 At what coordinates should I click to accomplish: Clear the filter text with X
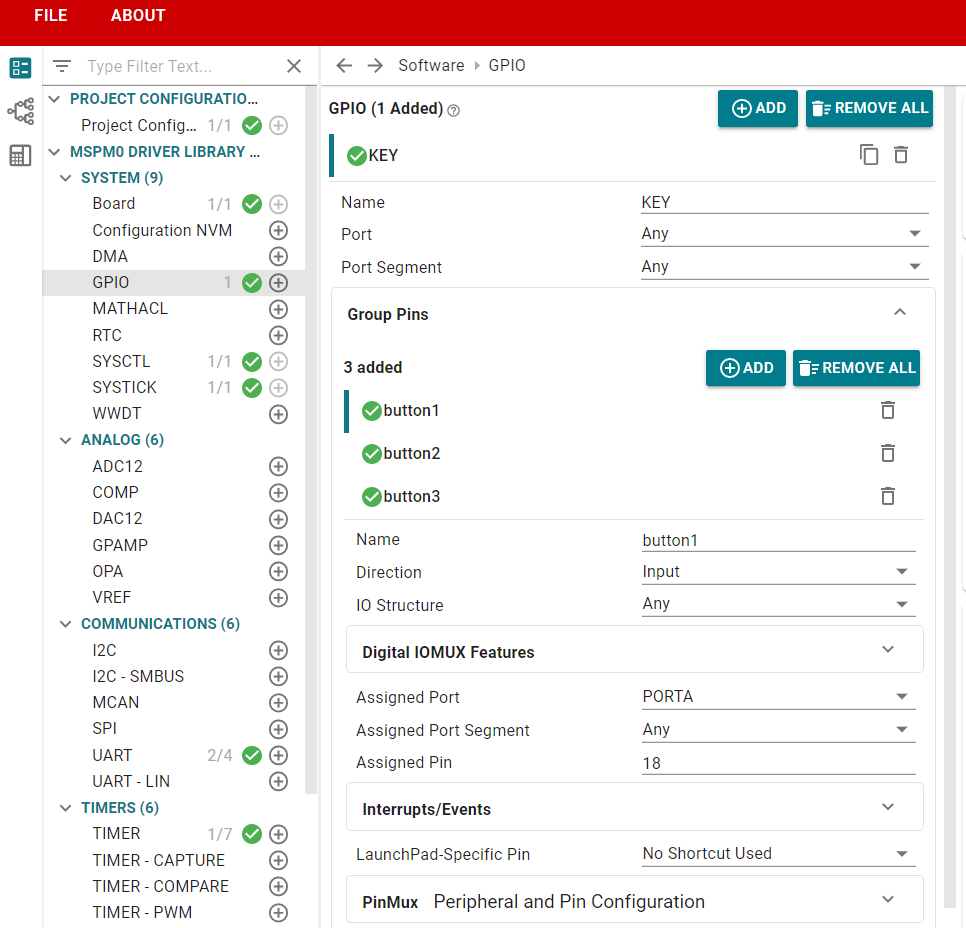tap(294, 66)
